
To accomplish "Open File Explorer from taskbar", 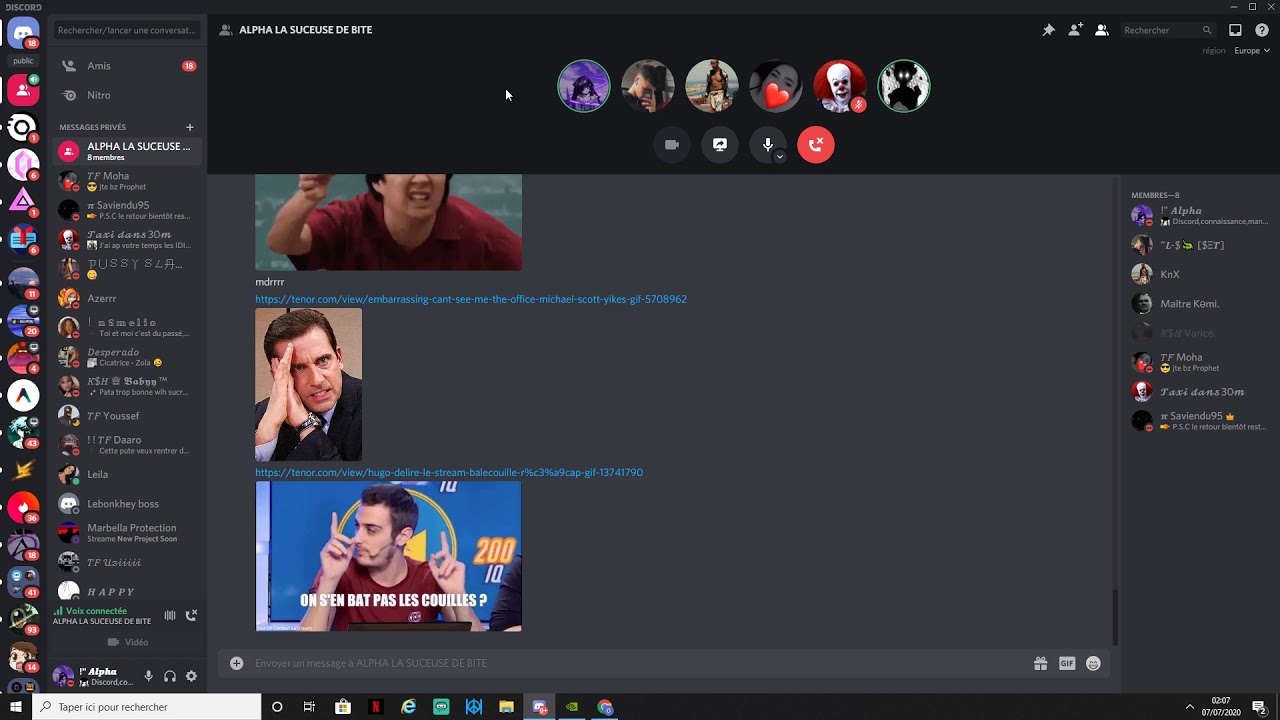I will pos(507,707).
